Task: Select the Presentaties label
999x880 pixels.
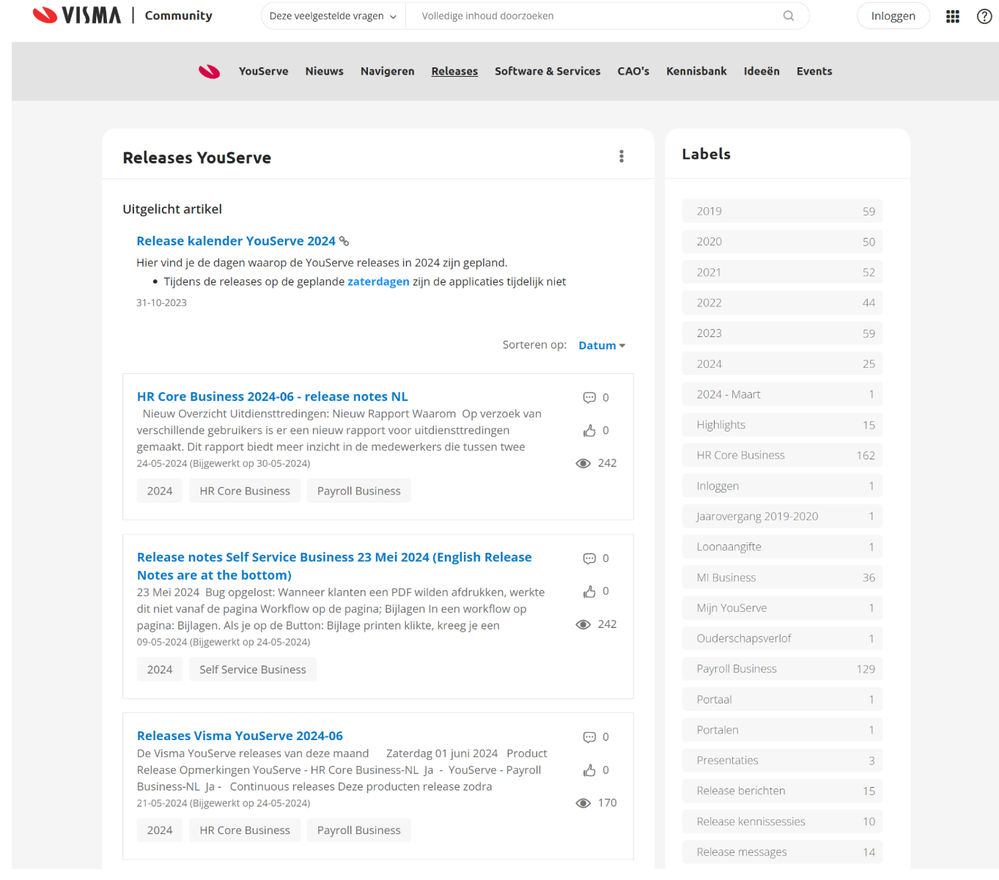Action: point(782,760)
